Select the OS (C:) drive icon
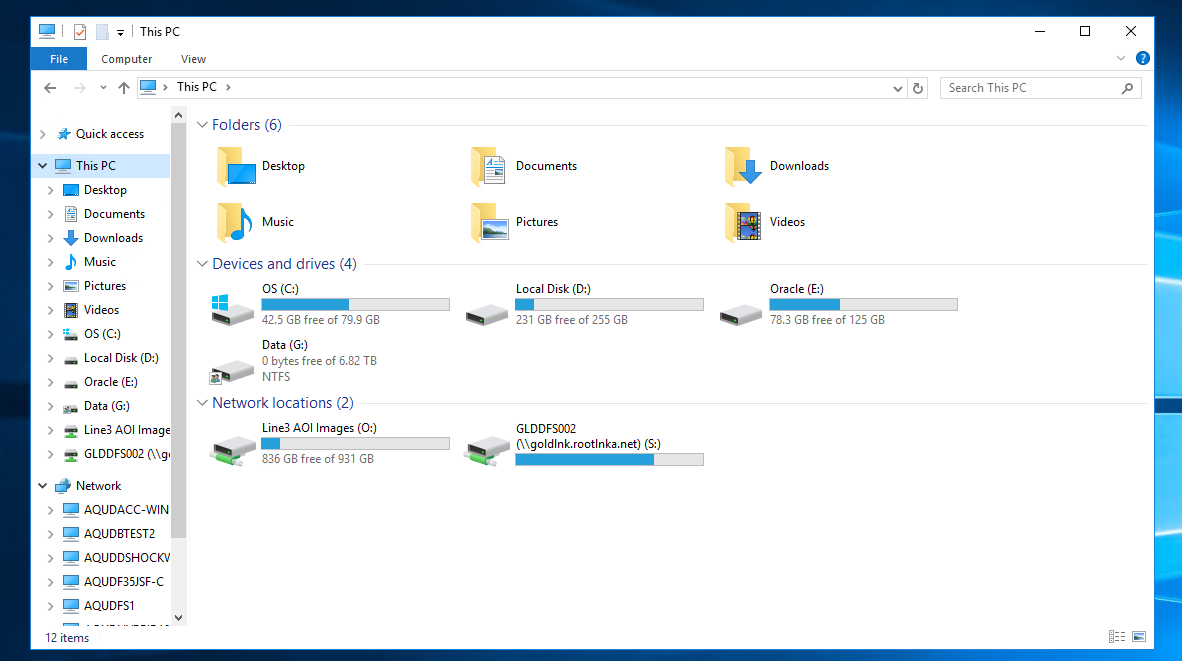The image size is (1182, 661). (x=232, y=310)
